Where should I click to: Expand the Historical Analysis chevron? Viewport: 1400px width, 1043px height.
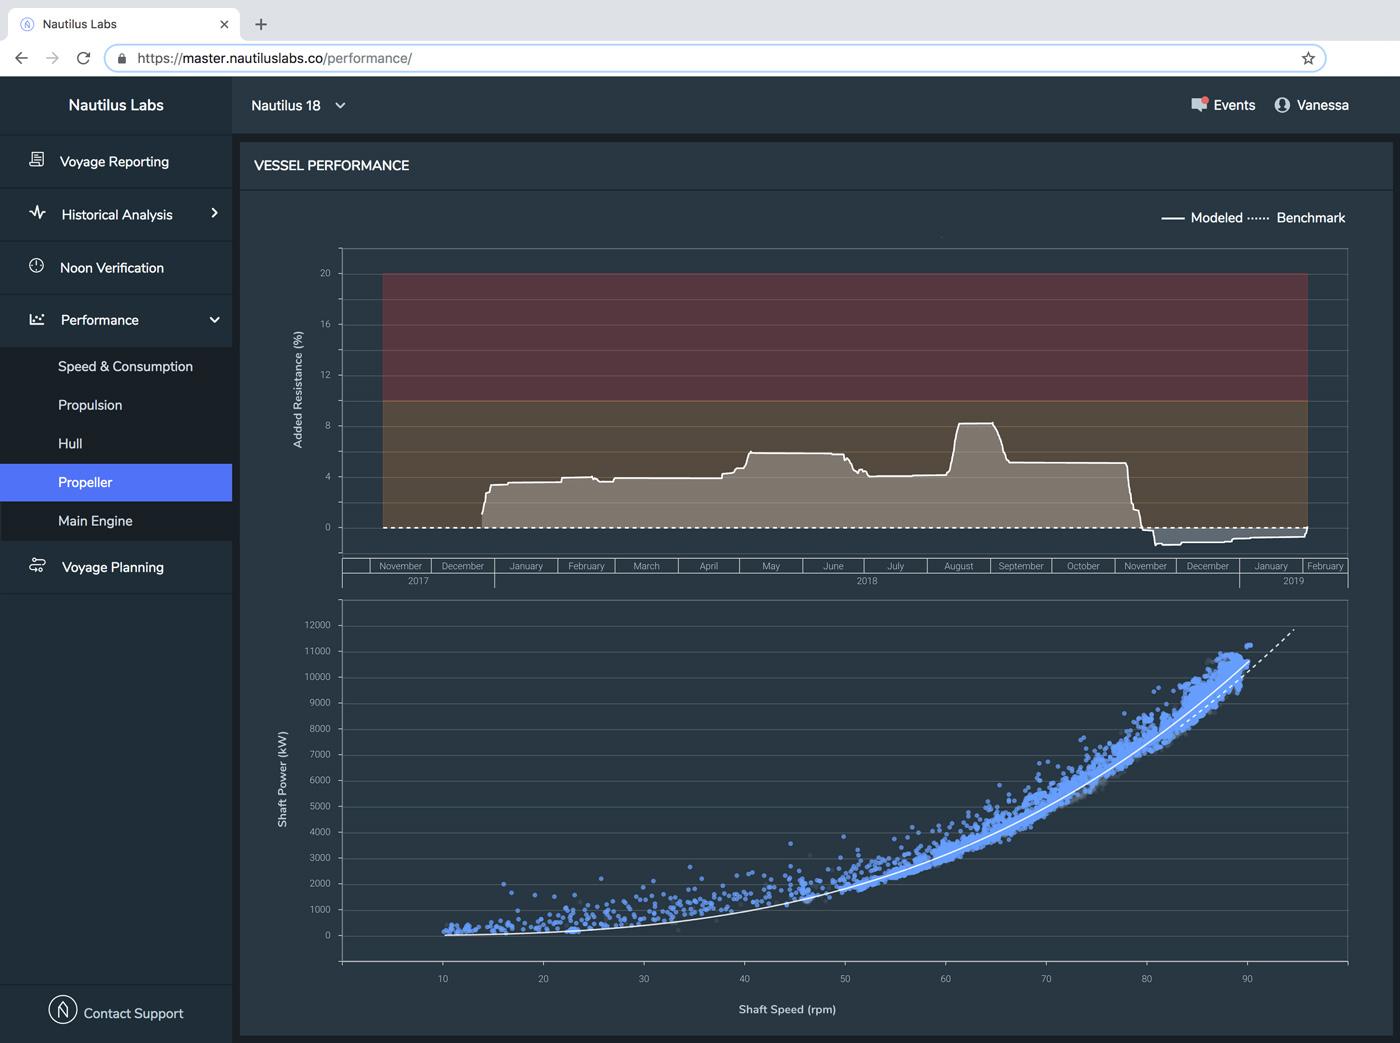coord(214,213)
